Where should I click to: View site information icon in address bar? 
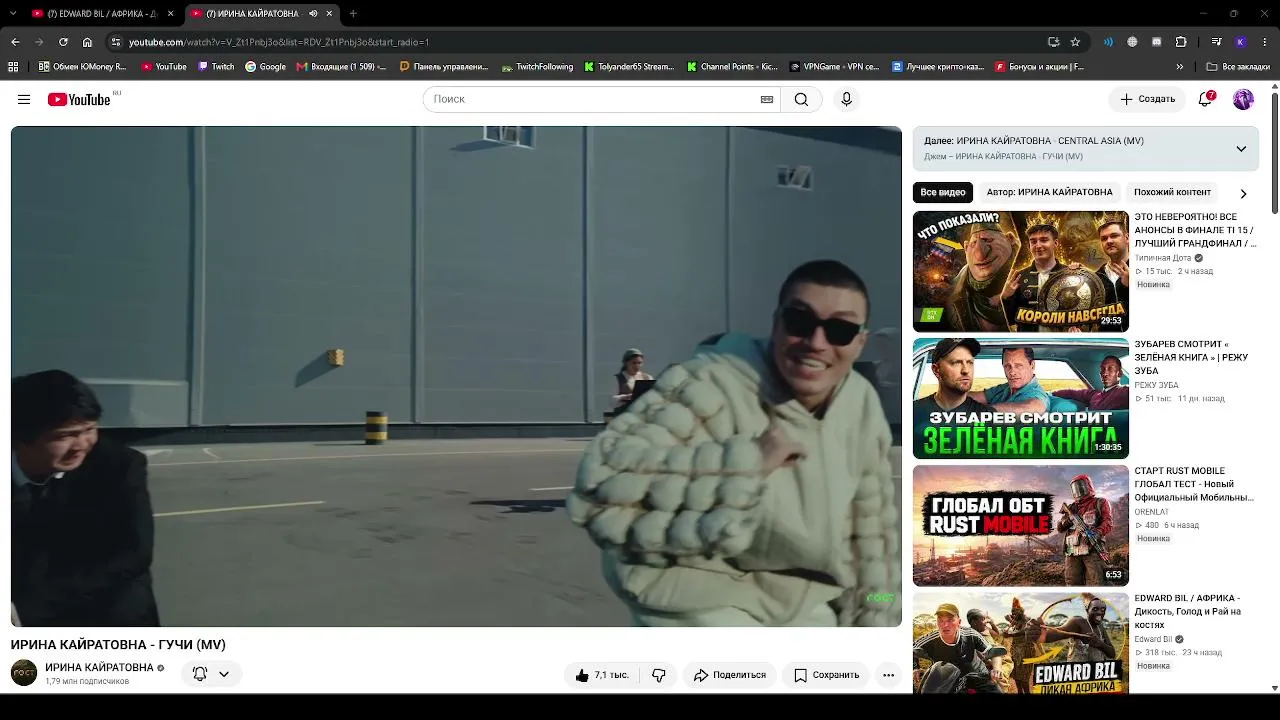(x=116, y=42)
